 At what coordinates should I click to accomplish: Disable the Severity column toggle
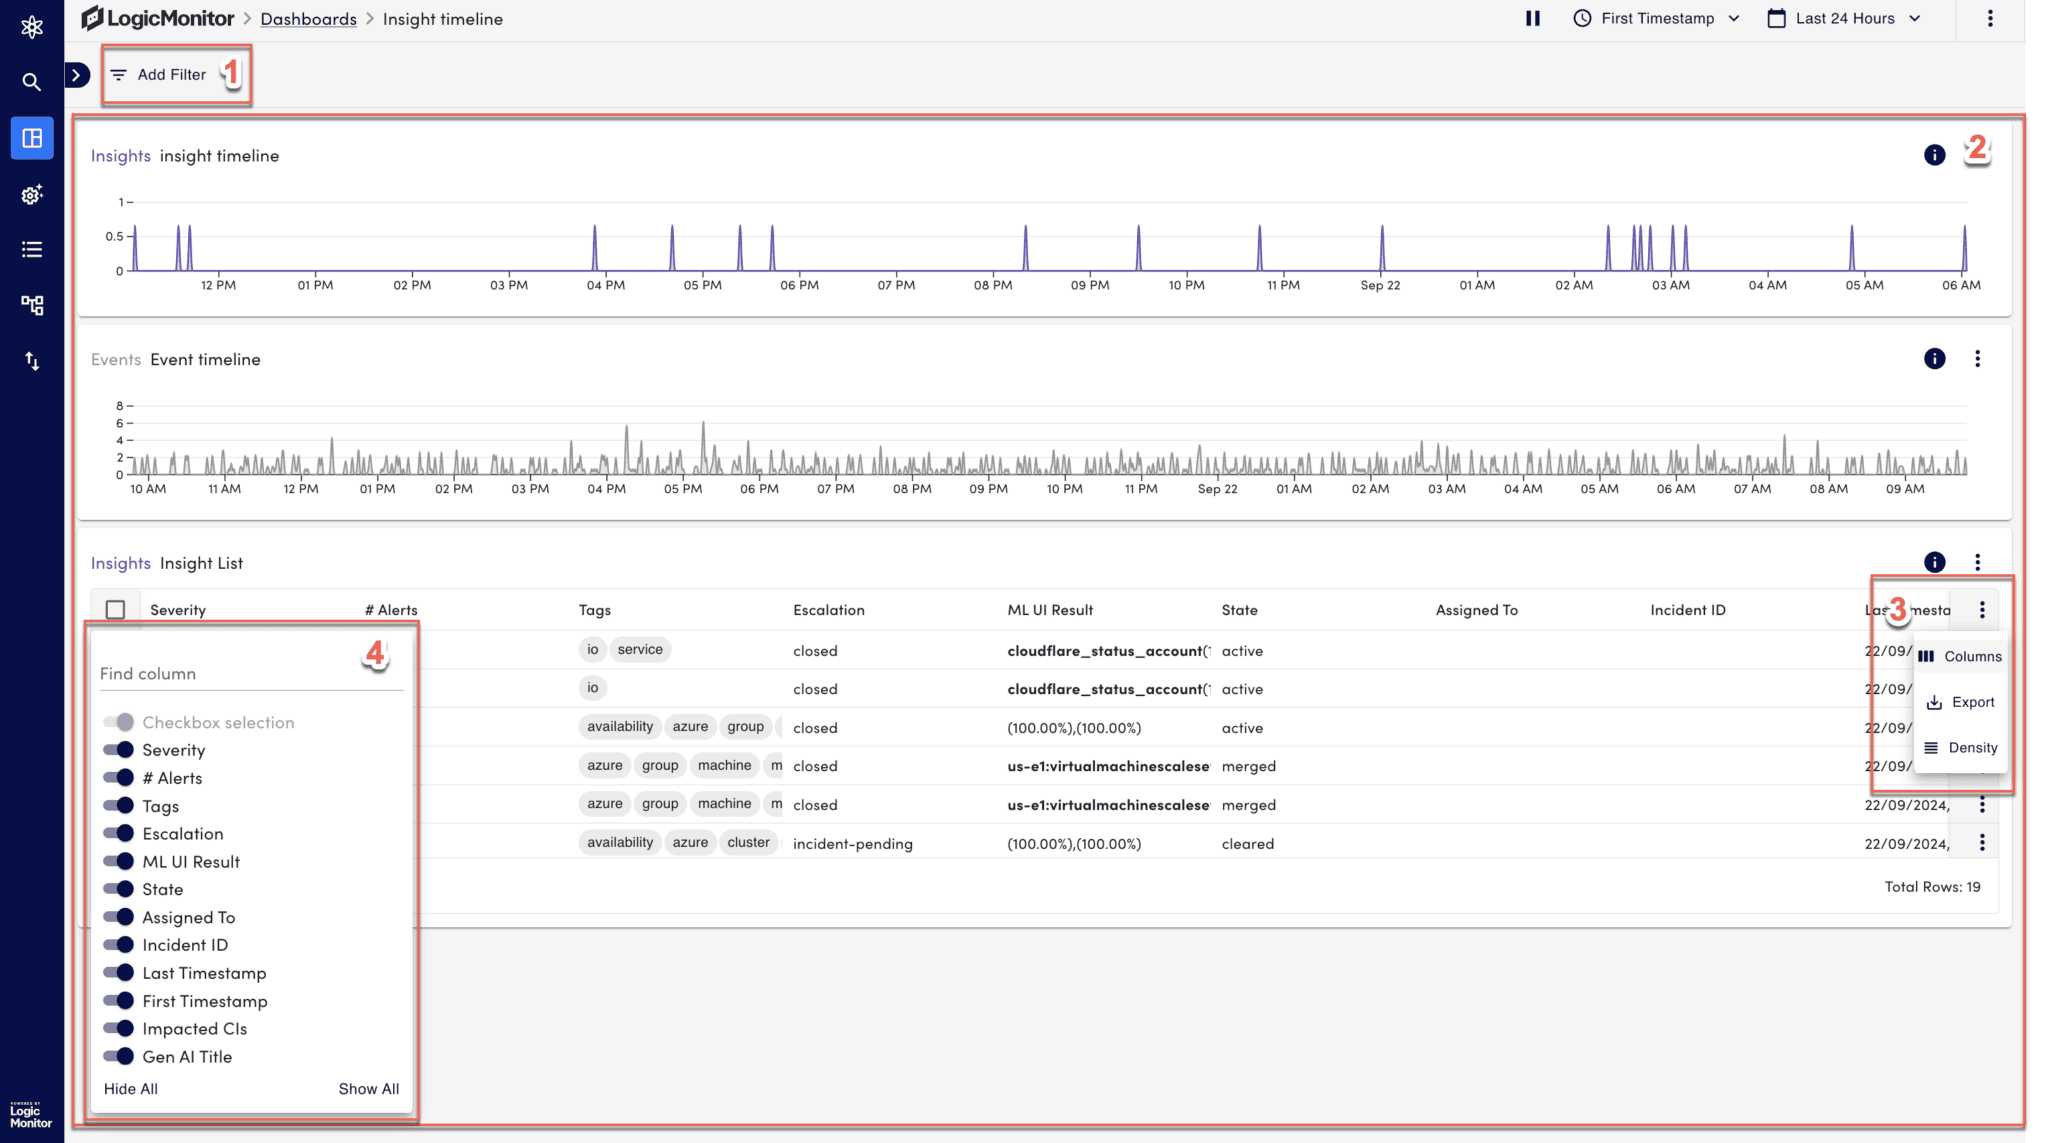click(119, 749)
